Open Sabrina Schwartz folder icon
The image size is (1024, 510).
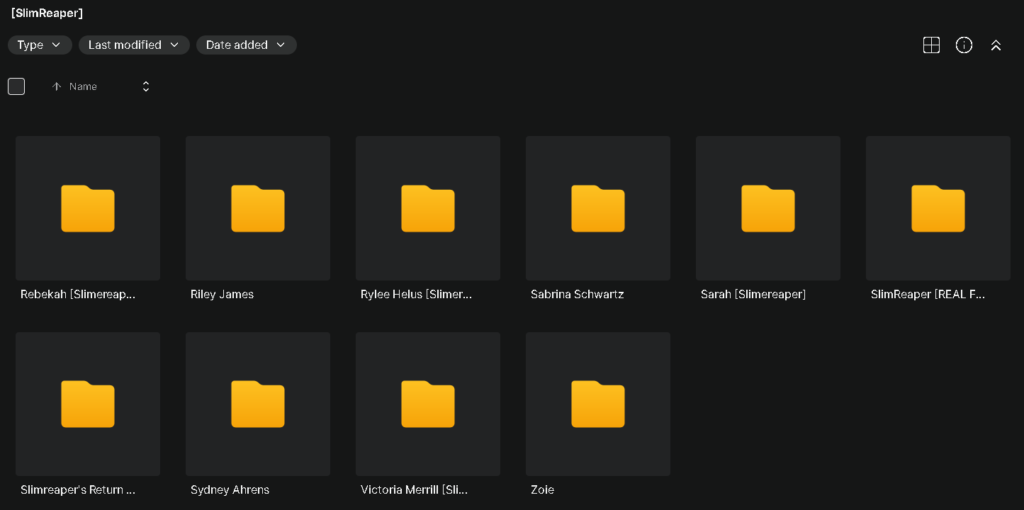(598, 208)
